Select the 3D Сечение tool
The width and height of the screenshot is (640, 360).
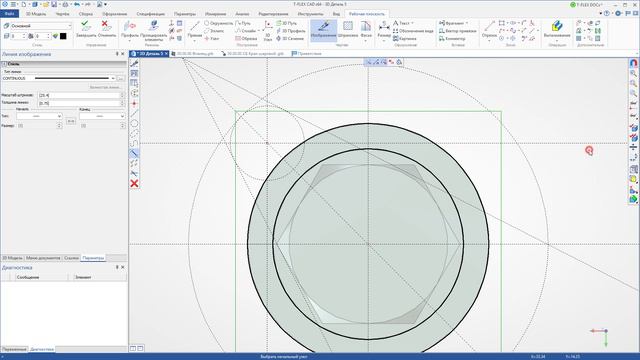(290, 38)
